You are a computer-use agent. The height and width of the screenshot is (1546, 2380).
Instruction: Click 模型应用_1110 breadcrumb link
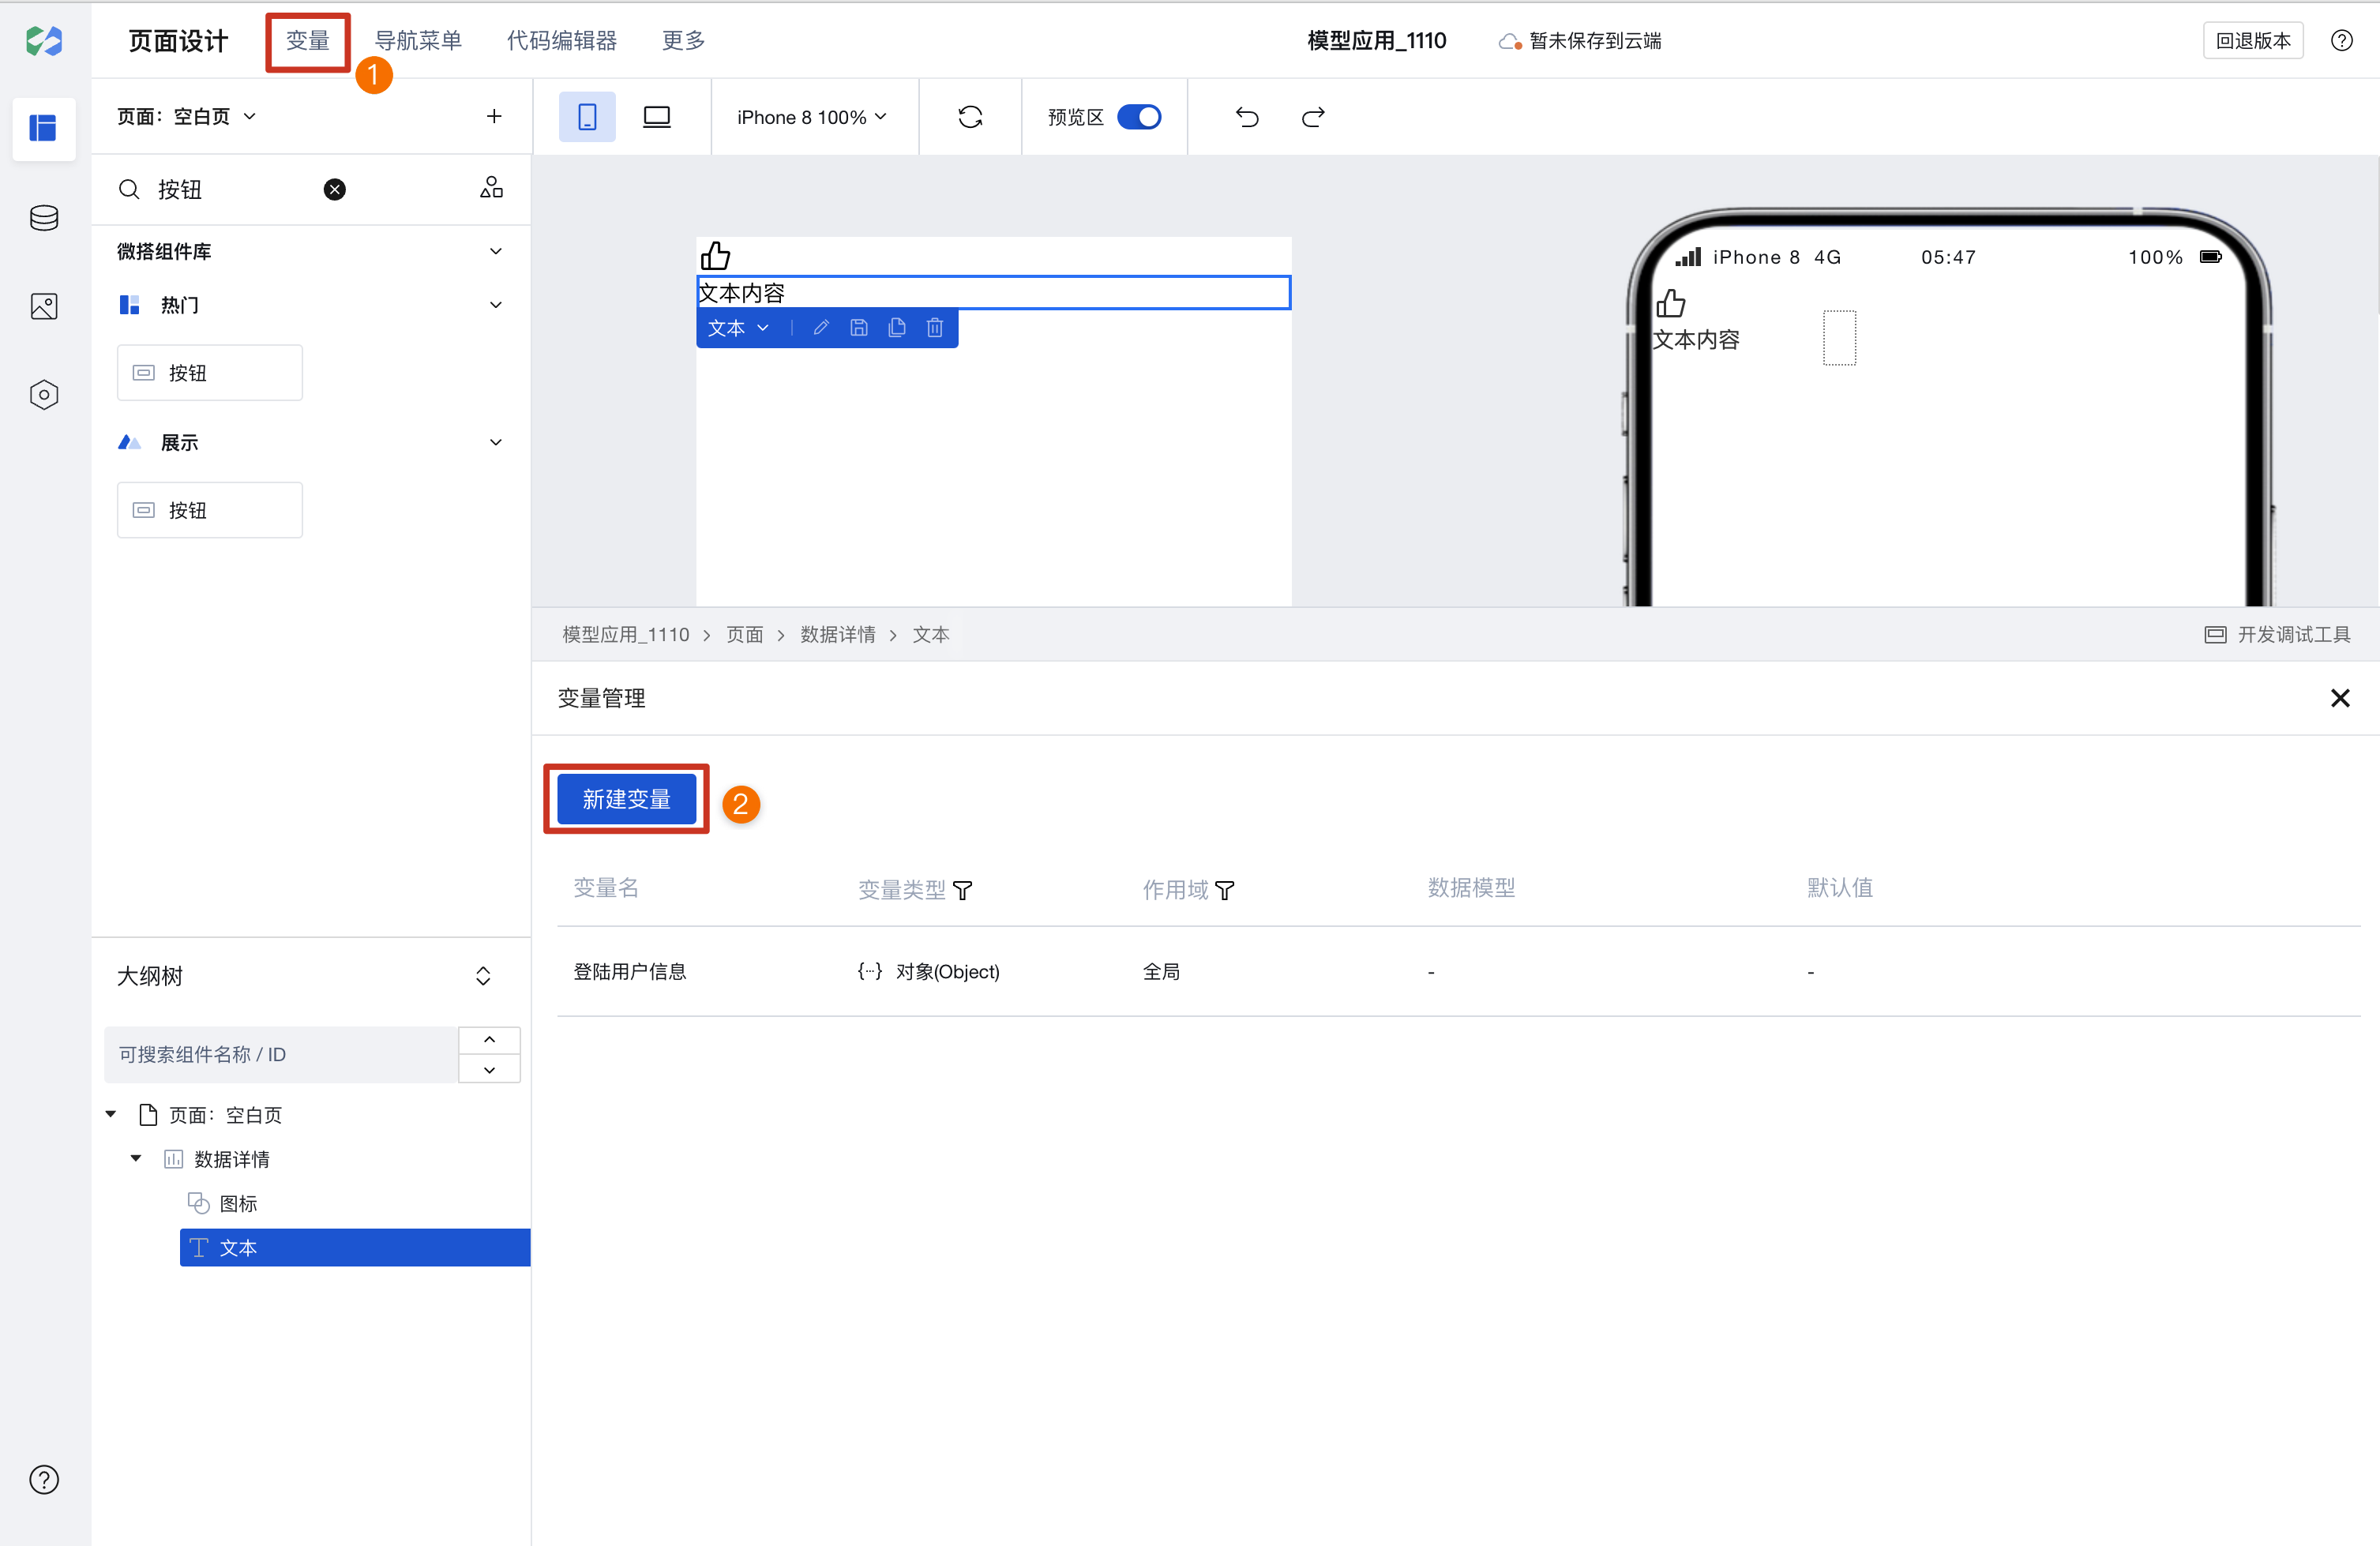click(x=626, y=634)
